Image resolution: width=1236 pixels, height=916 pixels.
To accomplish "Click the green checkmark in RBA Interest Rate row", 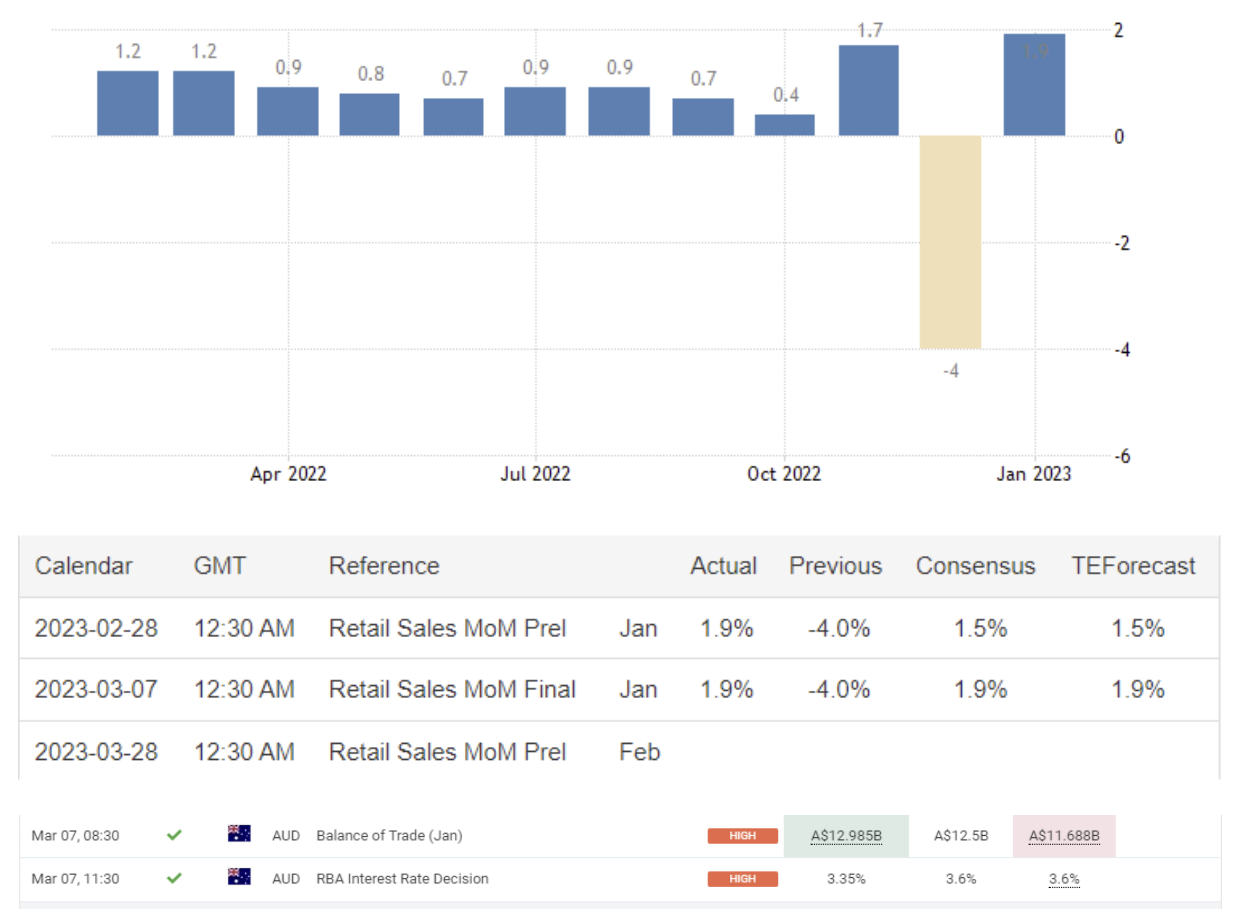I will pyautogui.click(x=174, y=879).
